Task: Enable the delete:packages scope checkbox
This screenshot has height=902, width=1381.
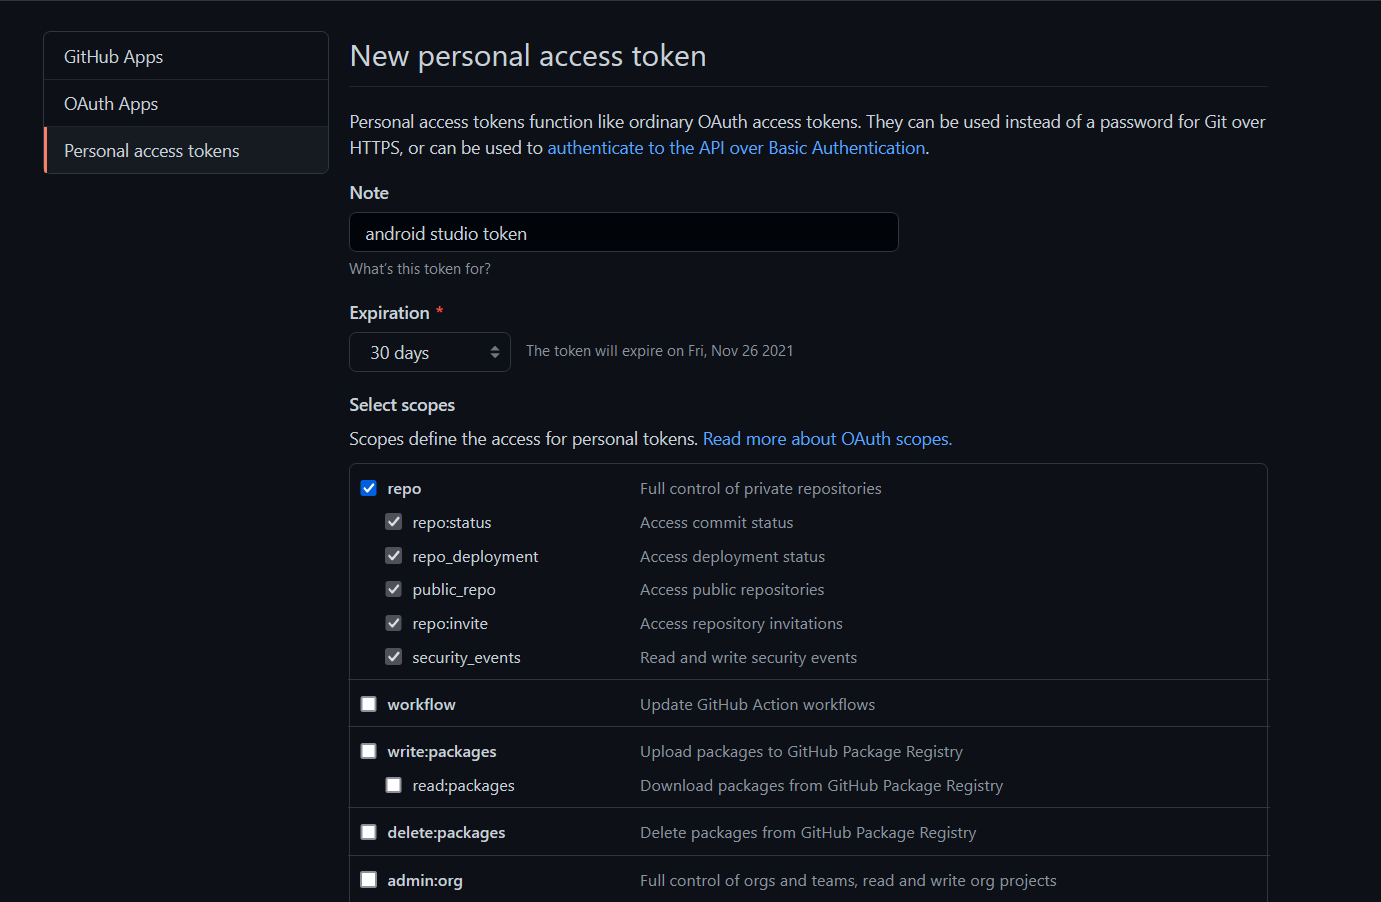Action: click(x=369, y=832)
